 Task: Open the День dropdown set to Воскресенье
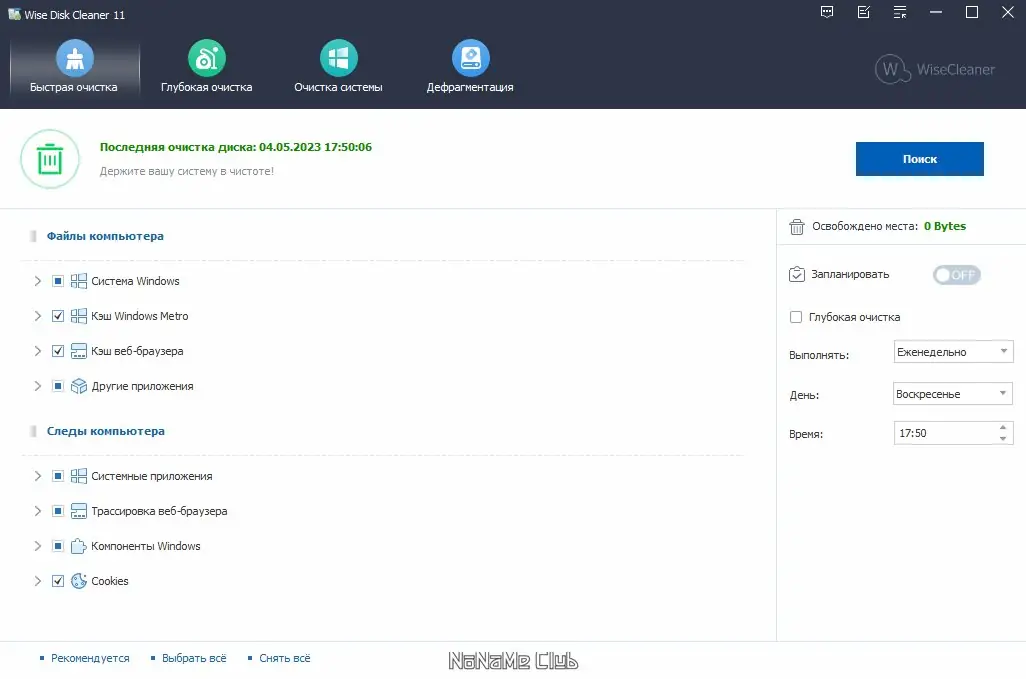coord(953,394)
